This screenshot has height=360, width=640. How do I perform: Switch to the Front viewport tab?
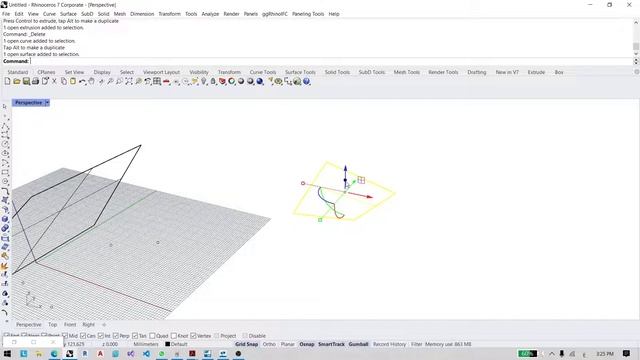[x=70, y=324]
